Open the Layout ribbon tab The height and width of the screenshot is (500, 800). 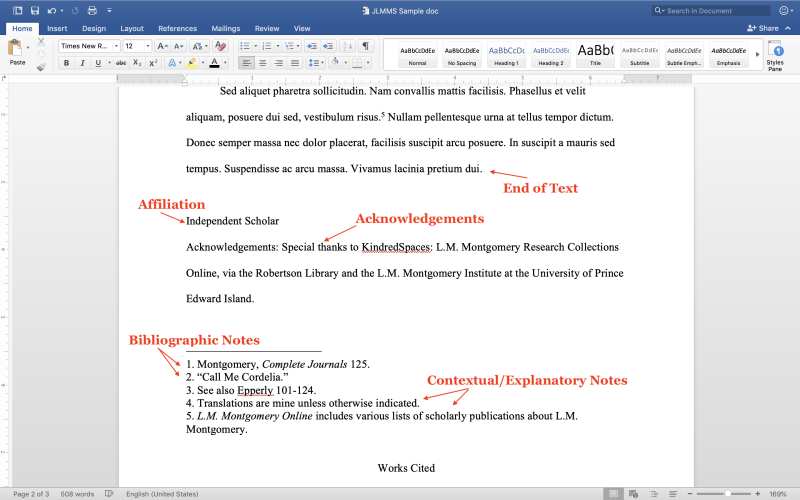click(x=132, y=29)
